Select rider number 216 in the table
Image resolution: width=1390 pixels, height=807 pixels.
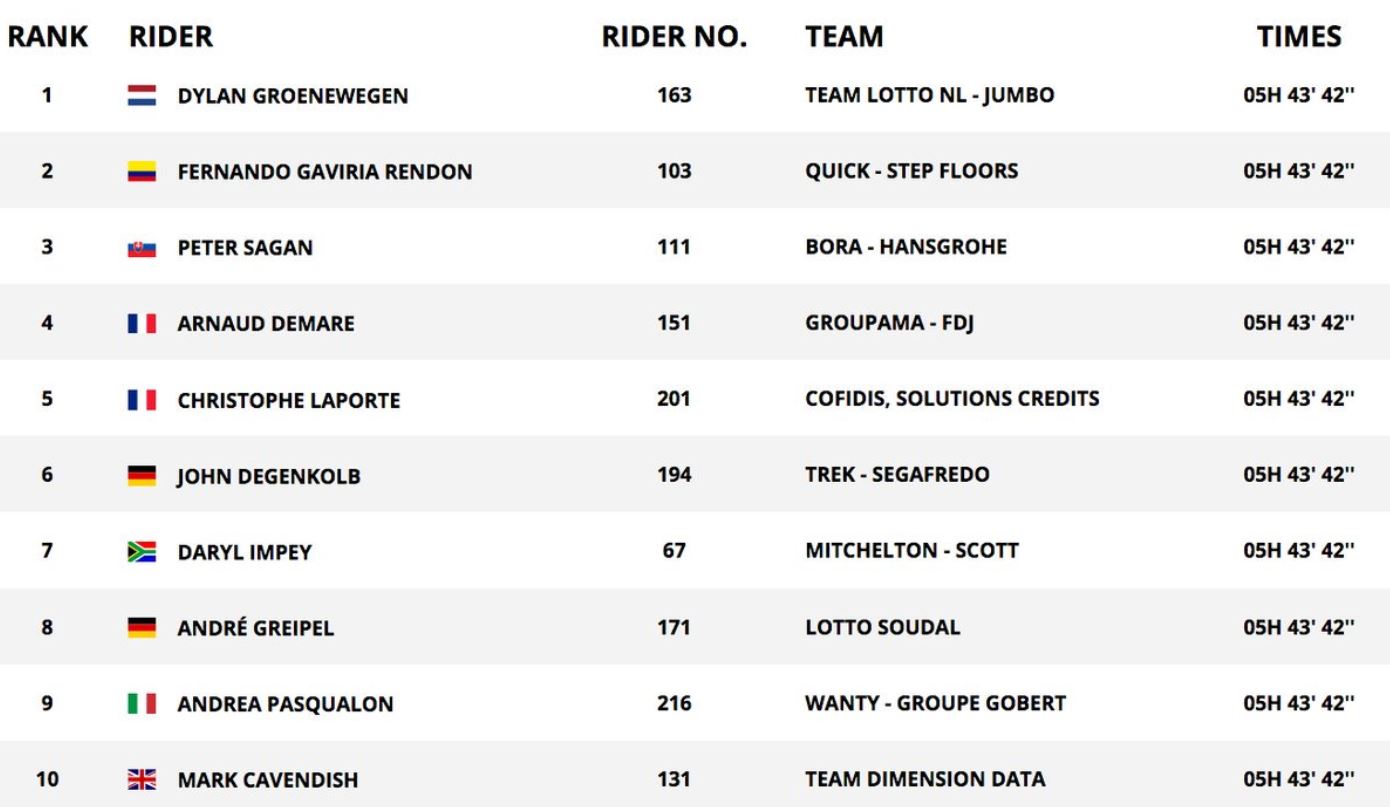[674, 703]
